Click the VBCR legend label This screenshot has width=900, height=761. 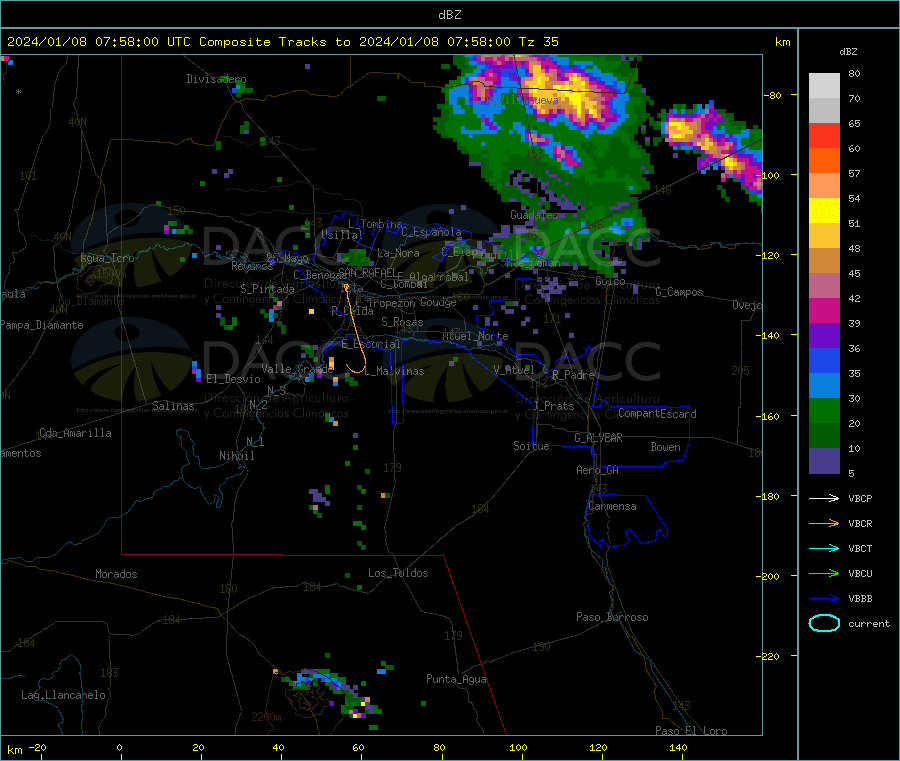coord(860,523)
